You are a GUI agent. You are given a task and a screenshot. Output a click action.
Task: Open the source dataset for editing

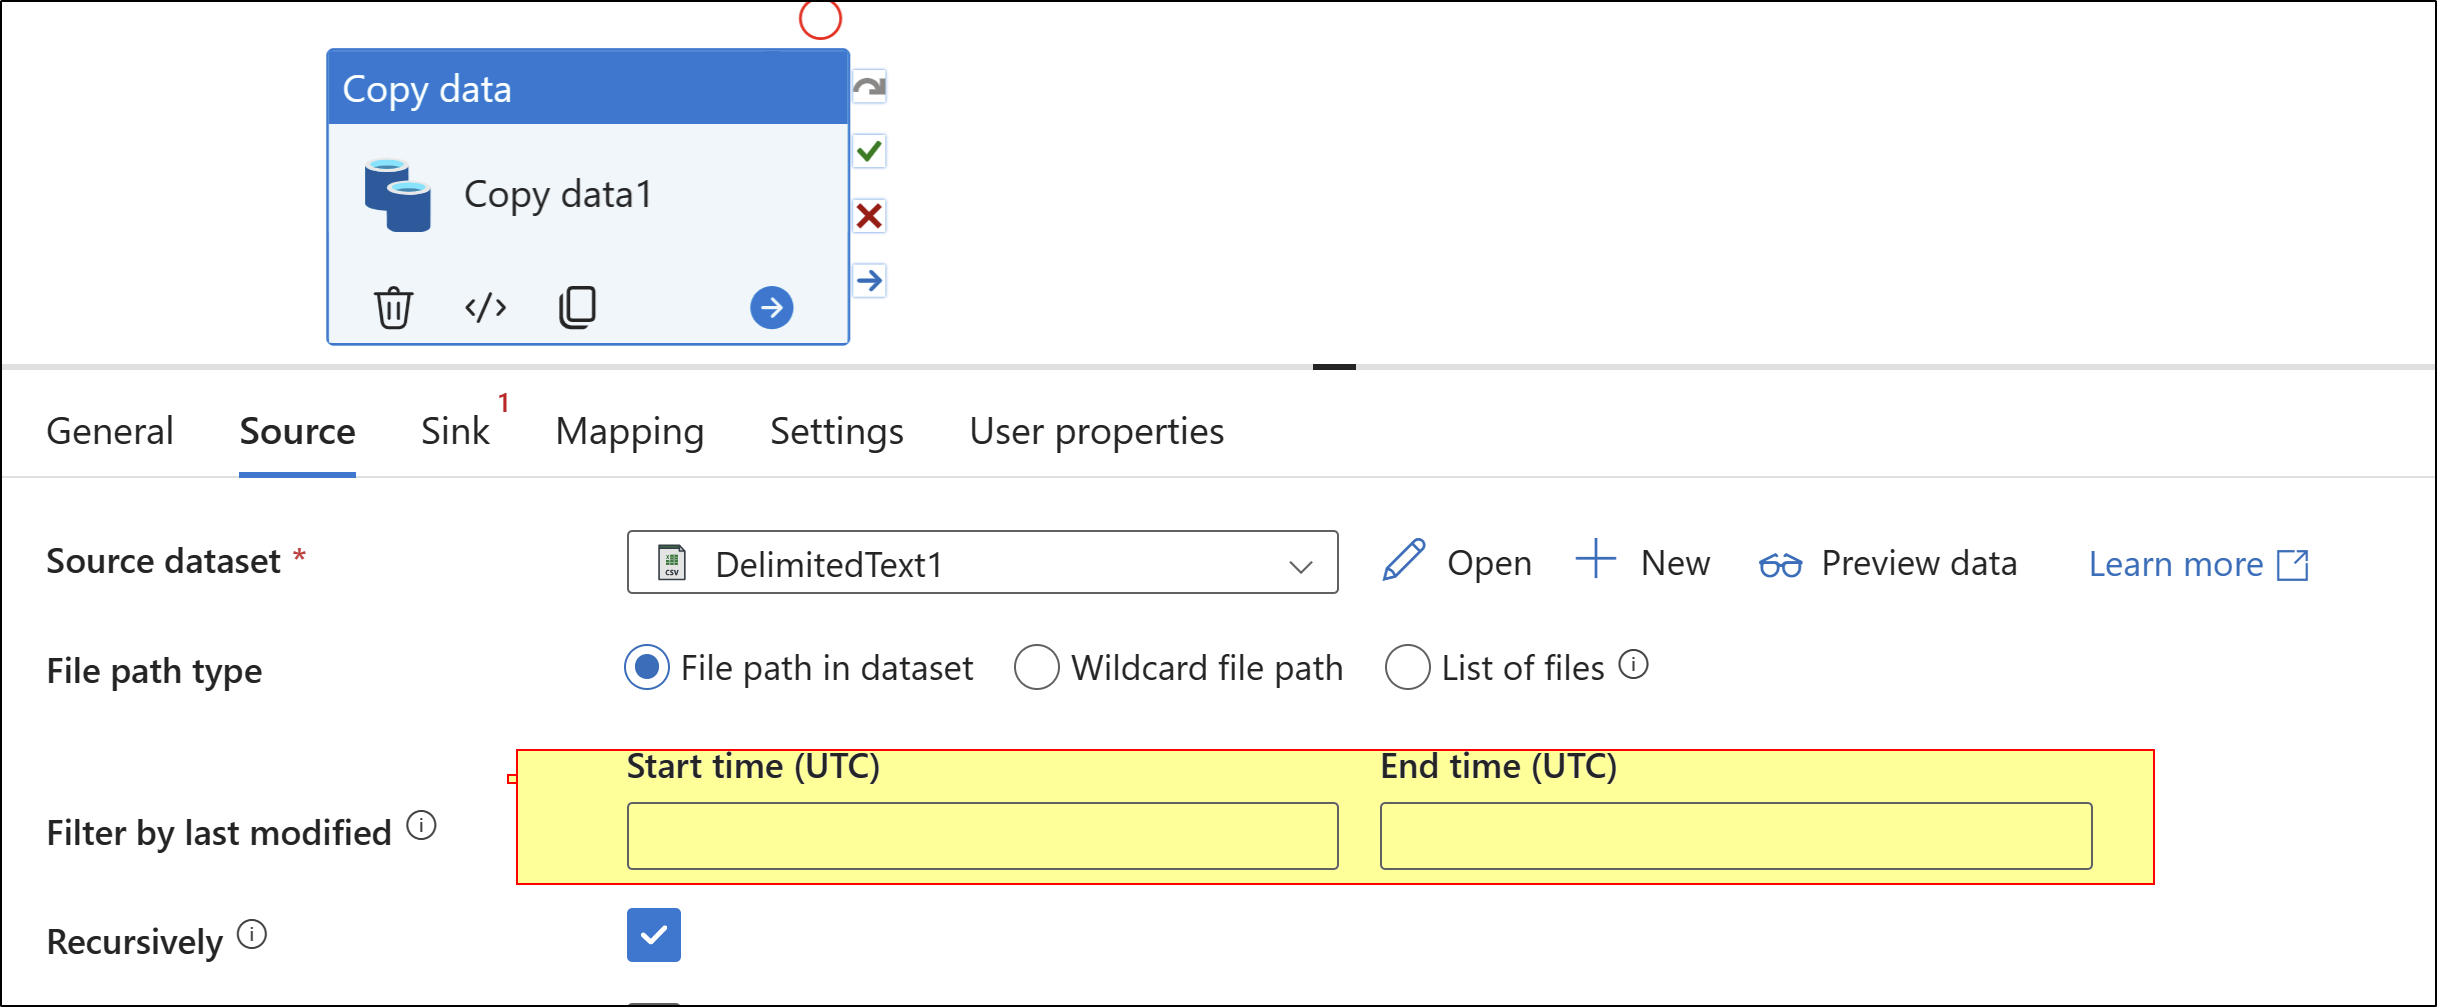[x=1457, y=563]
